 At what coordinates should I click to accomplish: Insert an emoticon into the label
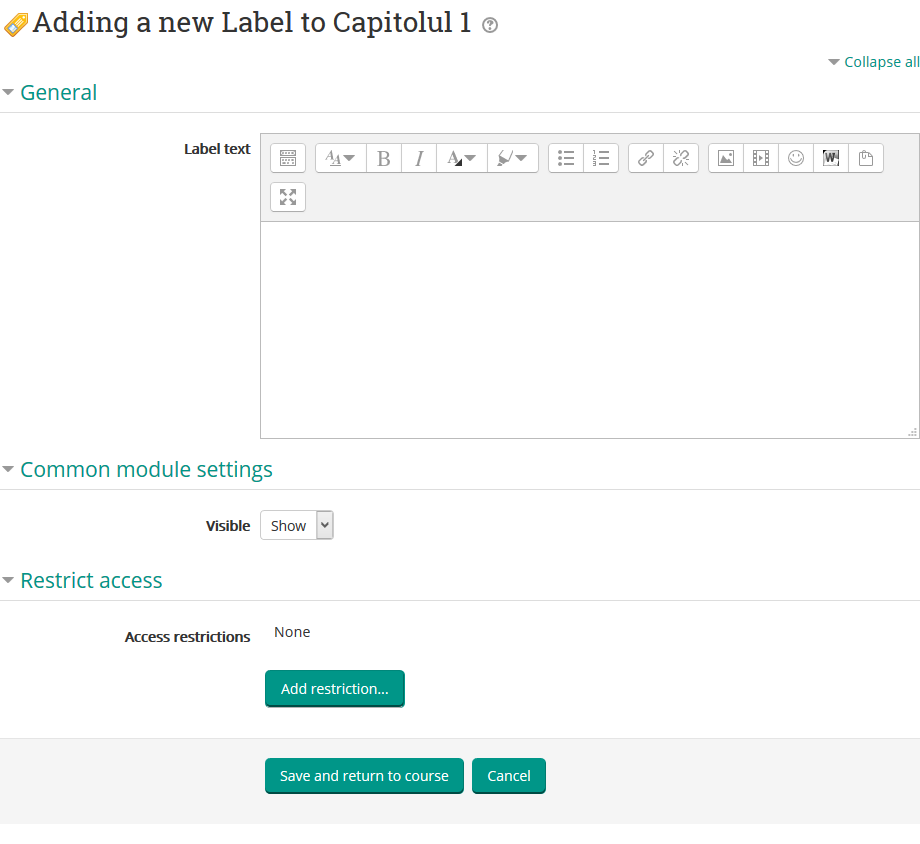(795, 157)
